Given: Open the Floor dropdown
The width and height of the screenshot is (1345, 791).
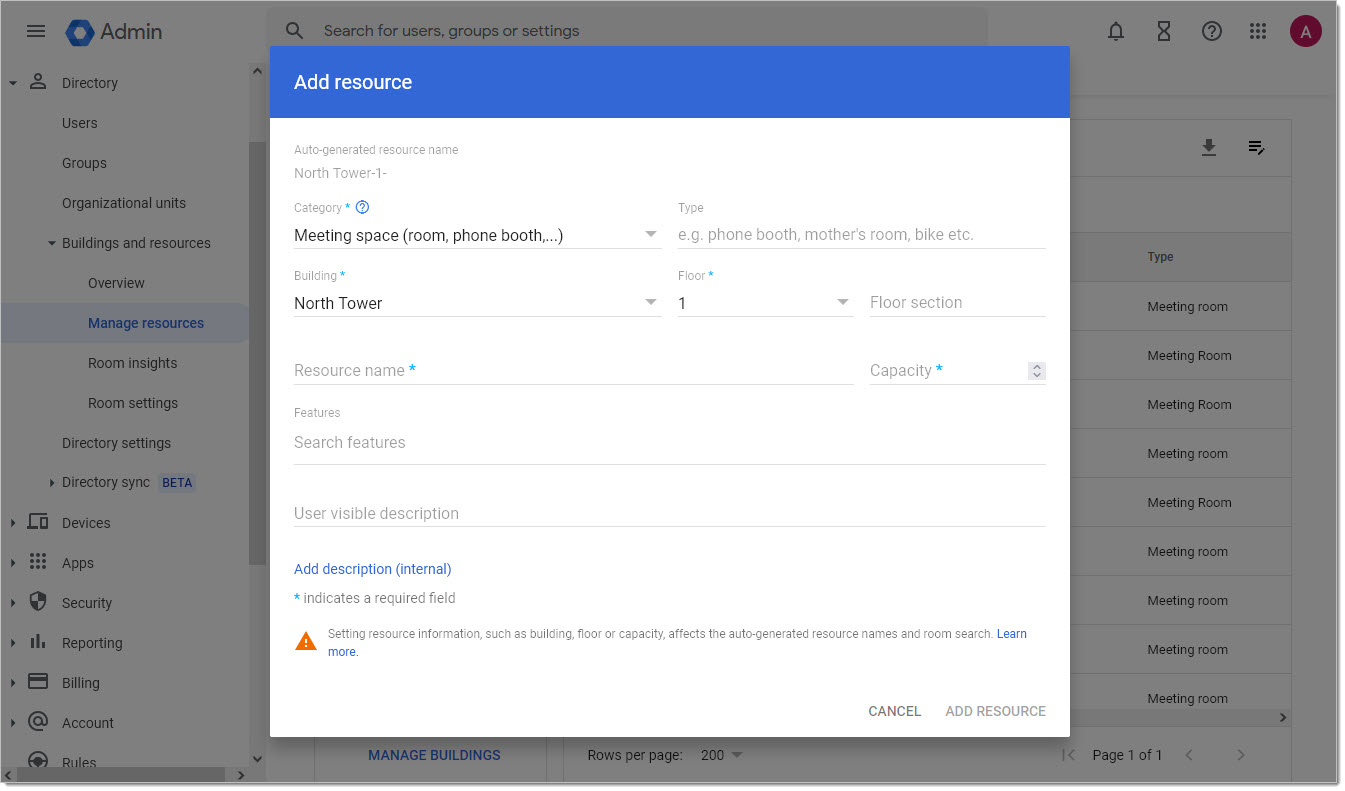Looking at the screenshot, I should coord(764,303).
